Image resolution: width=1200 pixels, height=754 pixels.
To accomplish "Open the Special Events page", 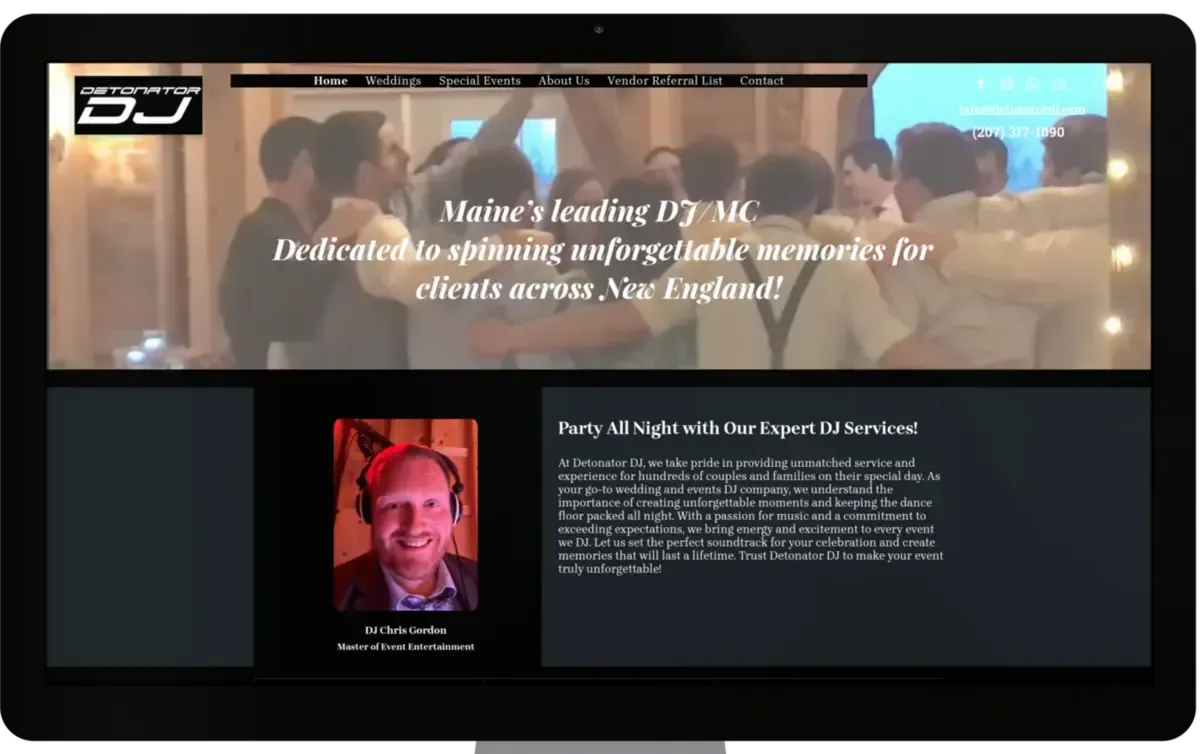I will [x=480, y=81].
